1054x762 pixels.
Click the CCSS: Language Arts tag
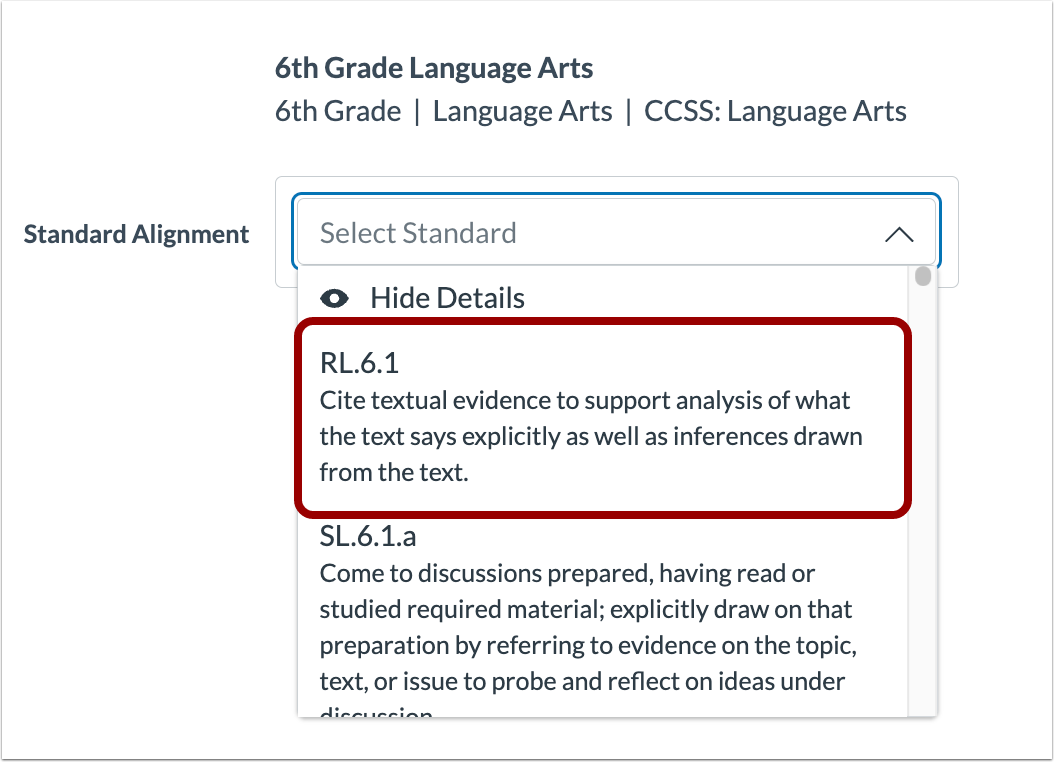(775, 111)
